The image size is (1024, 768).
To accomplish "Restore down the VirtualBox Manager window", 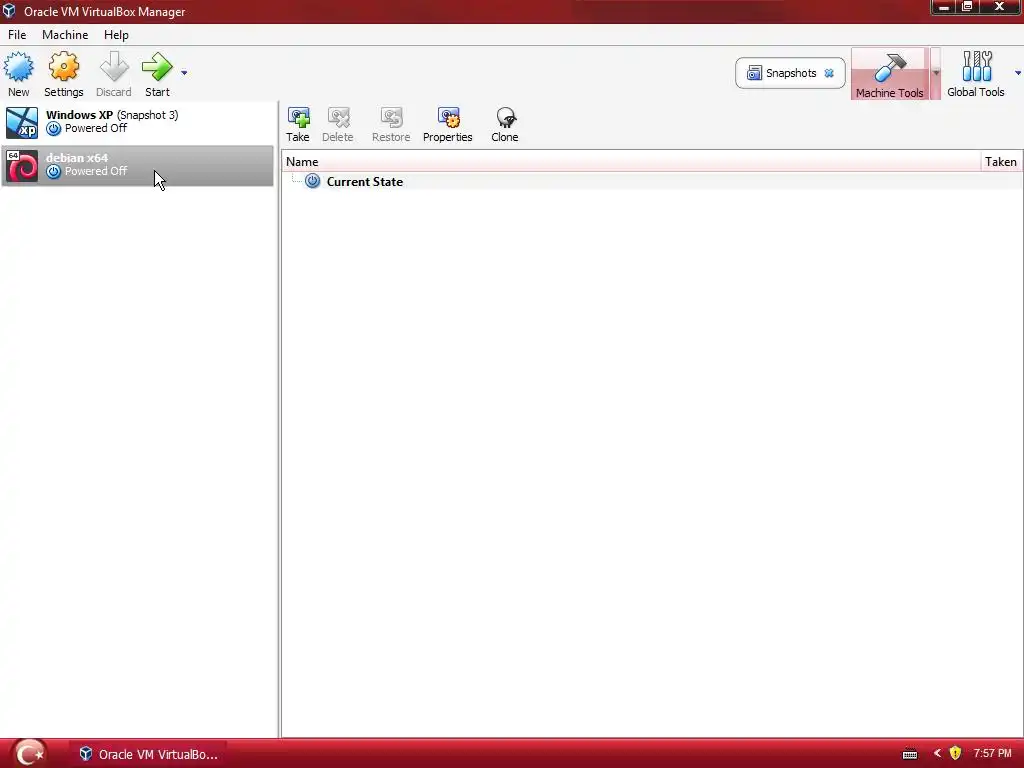I will [x=967, y=7].
